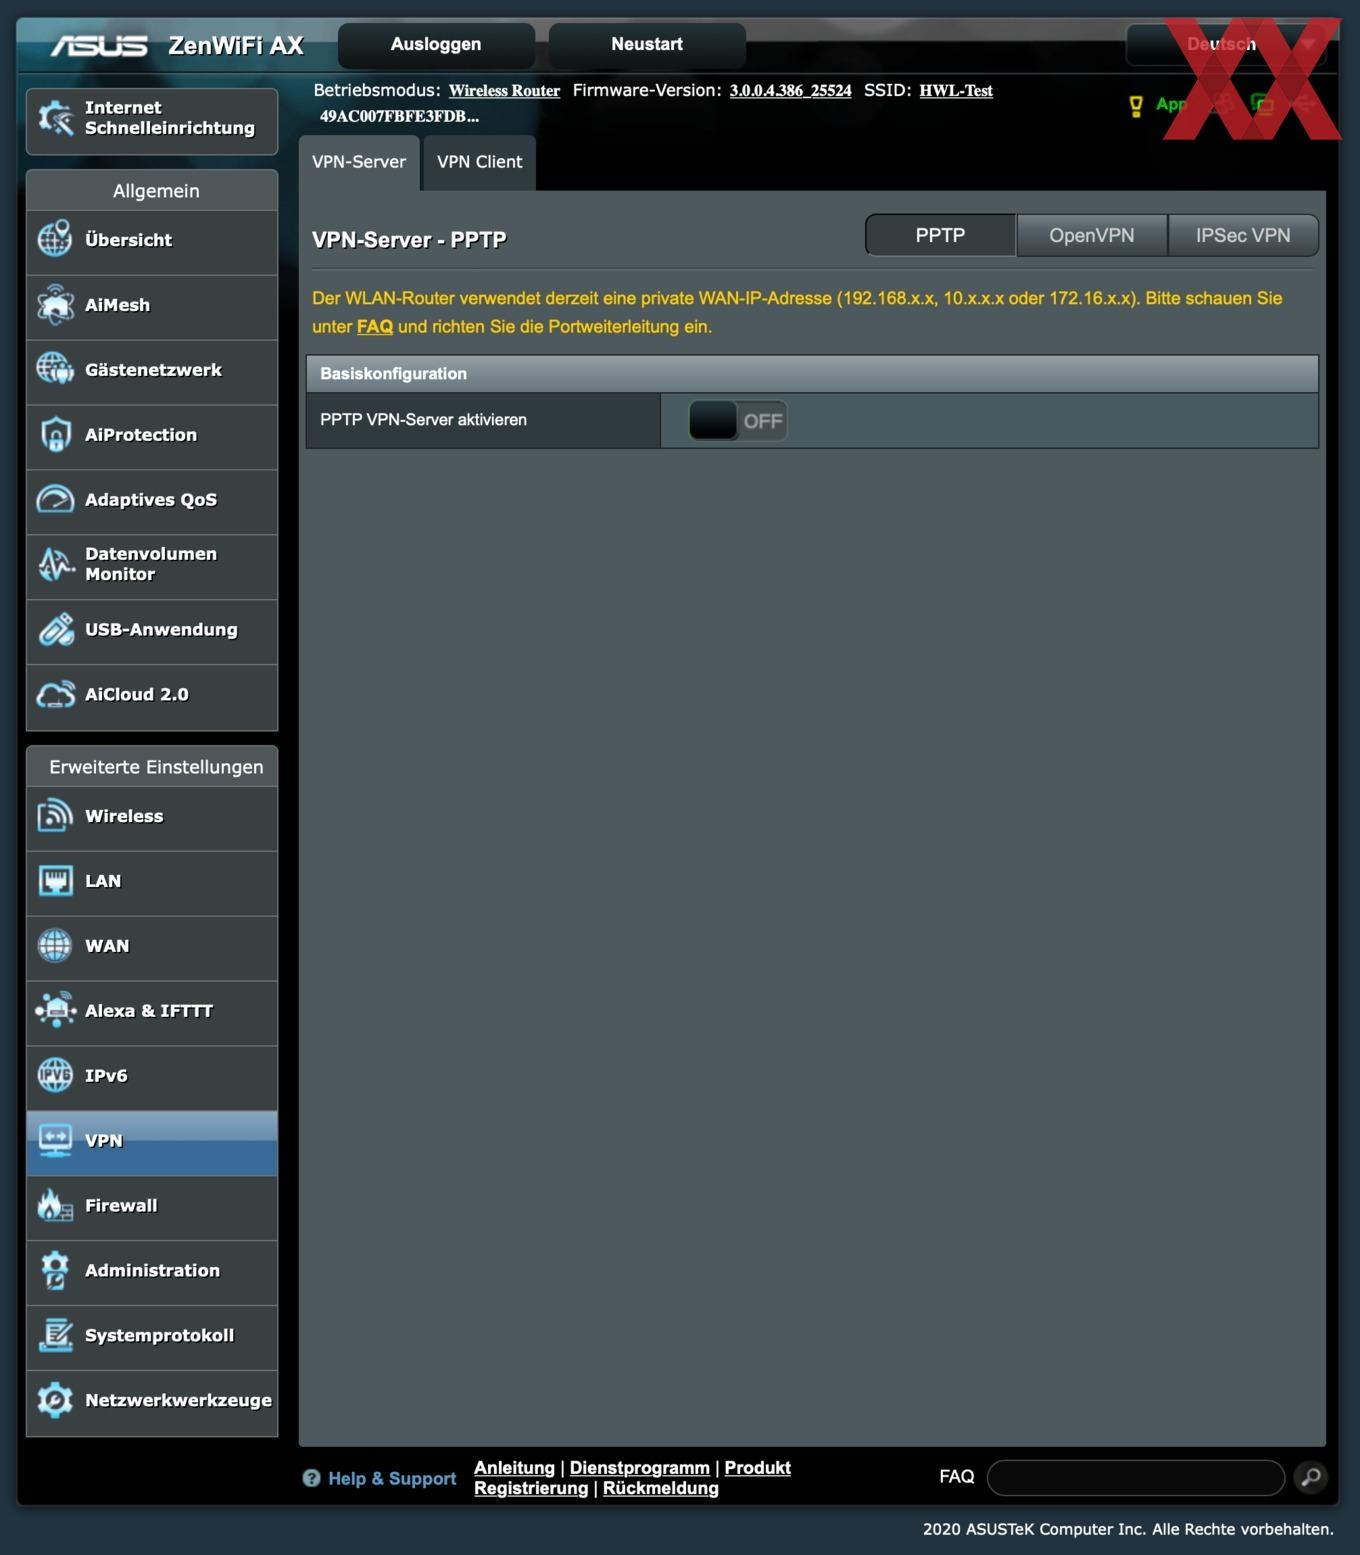Select the PPTP server type tab
Image resolution: width=1360 pixels, height=1555 pixels.
coord(940,235)
